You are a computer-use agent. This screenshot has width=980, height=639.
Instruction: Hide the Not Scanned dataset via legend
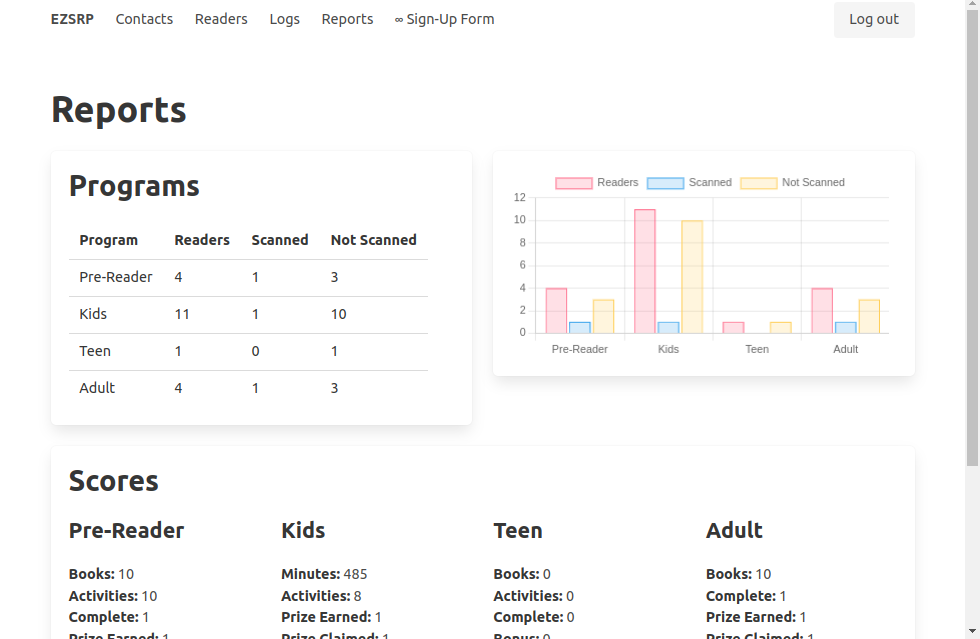coord(758,183)
